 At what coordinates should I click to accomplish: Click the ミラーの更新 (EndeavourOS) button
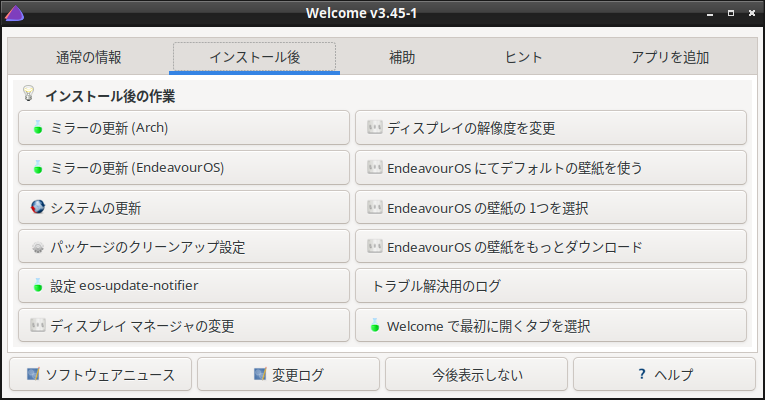tap(184, 168)
